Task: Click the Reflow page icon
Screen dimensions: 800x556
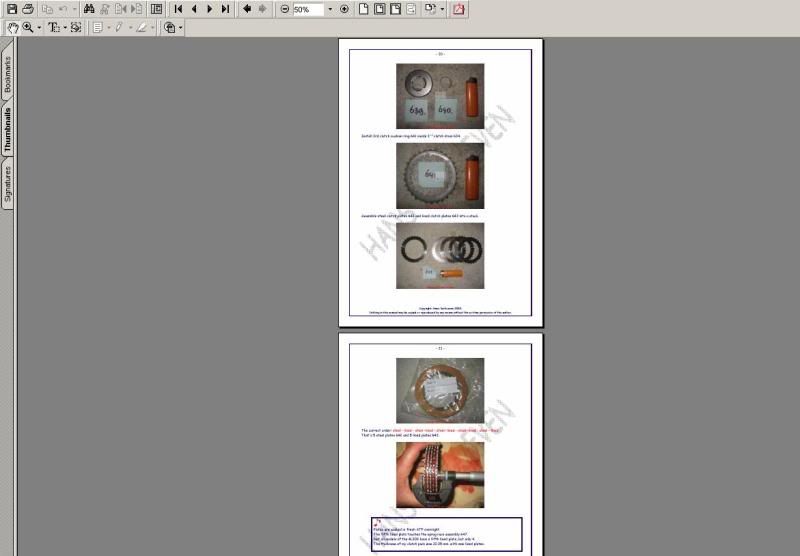Action: click(x=411, y=9)
